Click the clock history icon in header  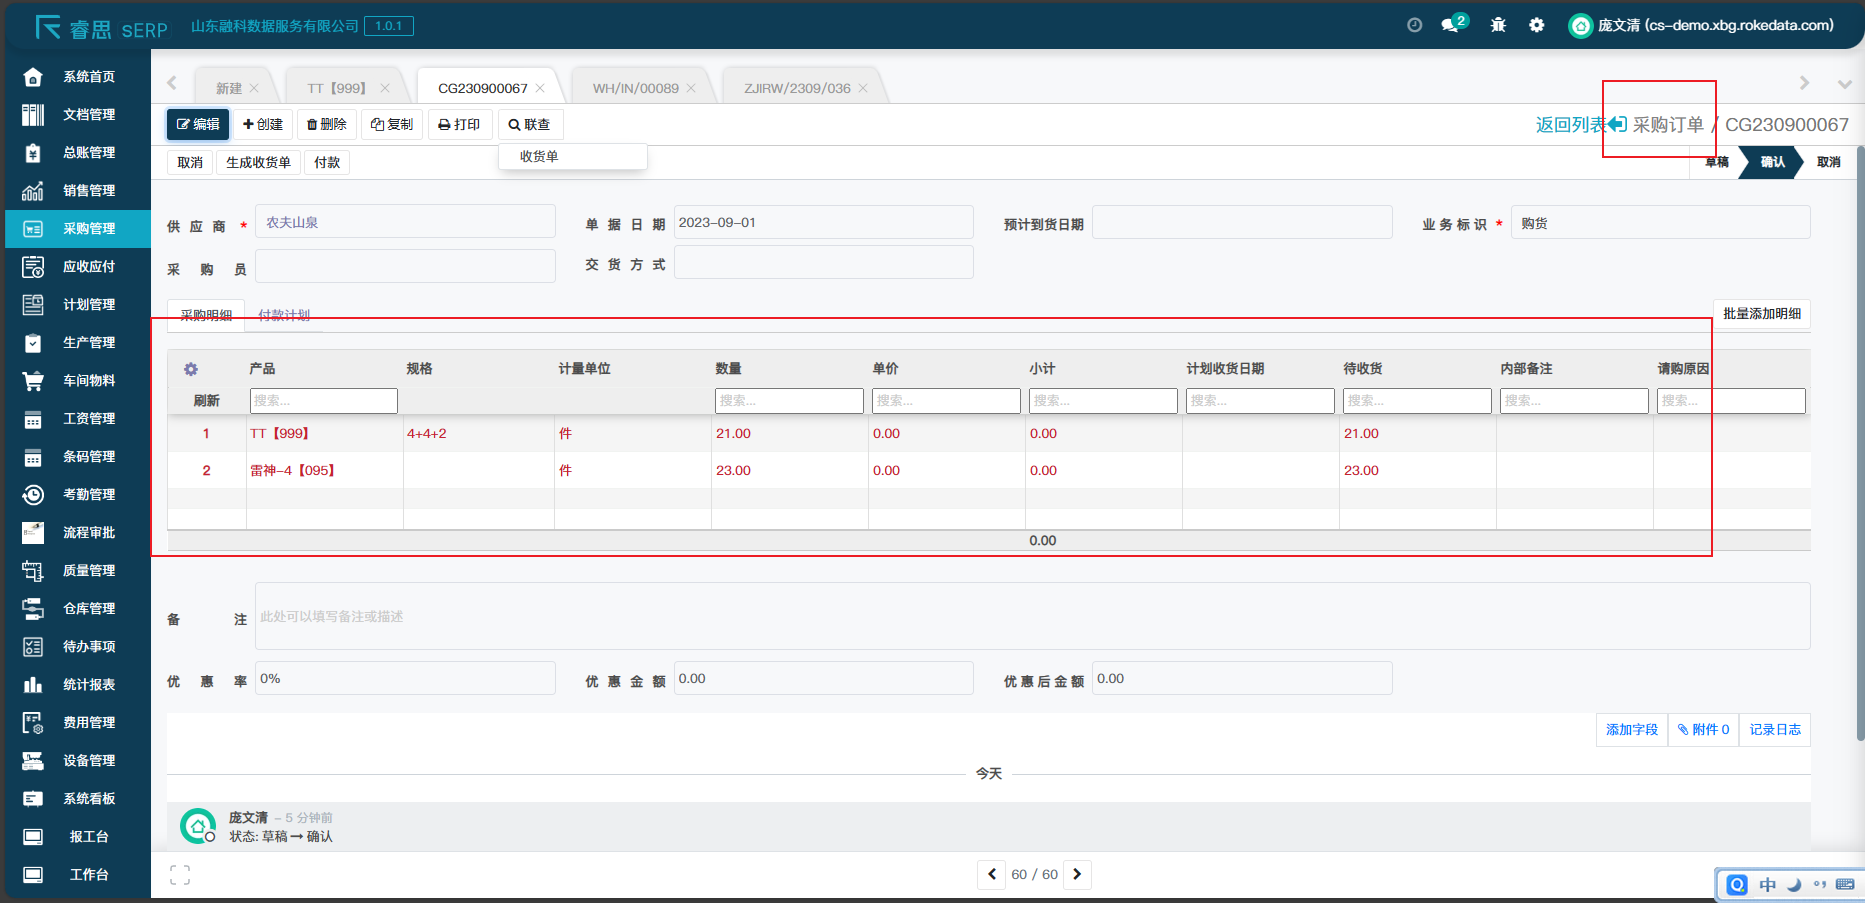click(1414, 25)
